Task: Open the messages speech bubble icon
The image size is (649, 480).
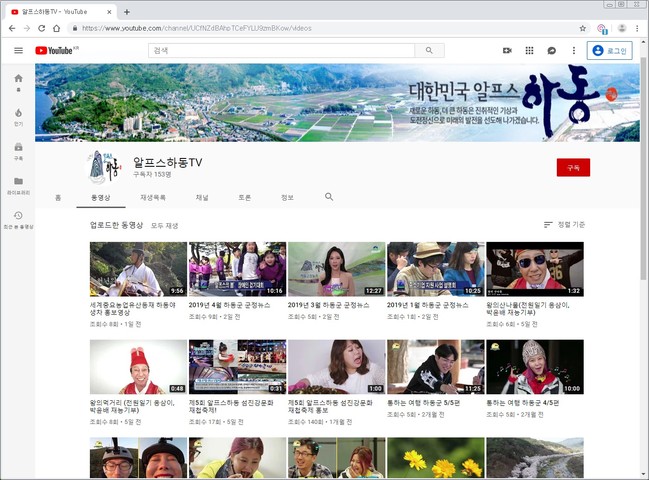Action: [x=551, y=50]
